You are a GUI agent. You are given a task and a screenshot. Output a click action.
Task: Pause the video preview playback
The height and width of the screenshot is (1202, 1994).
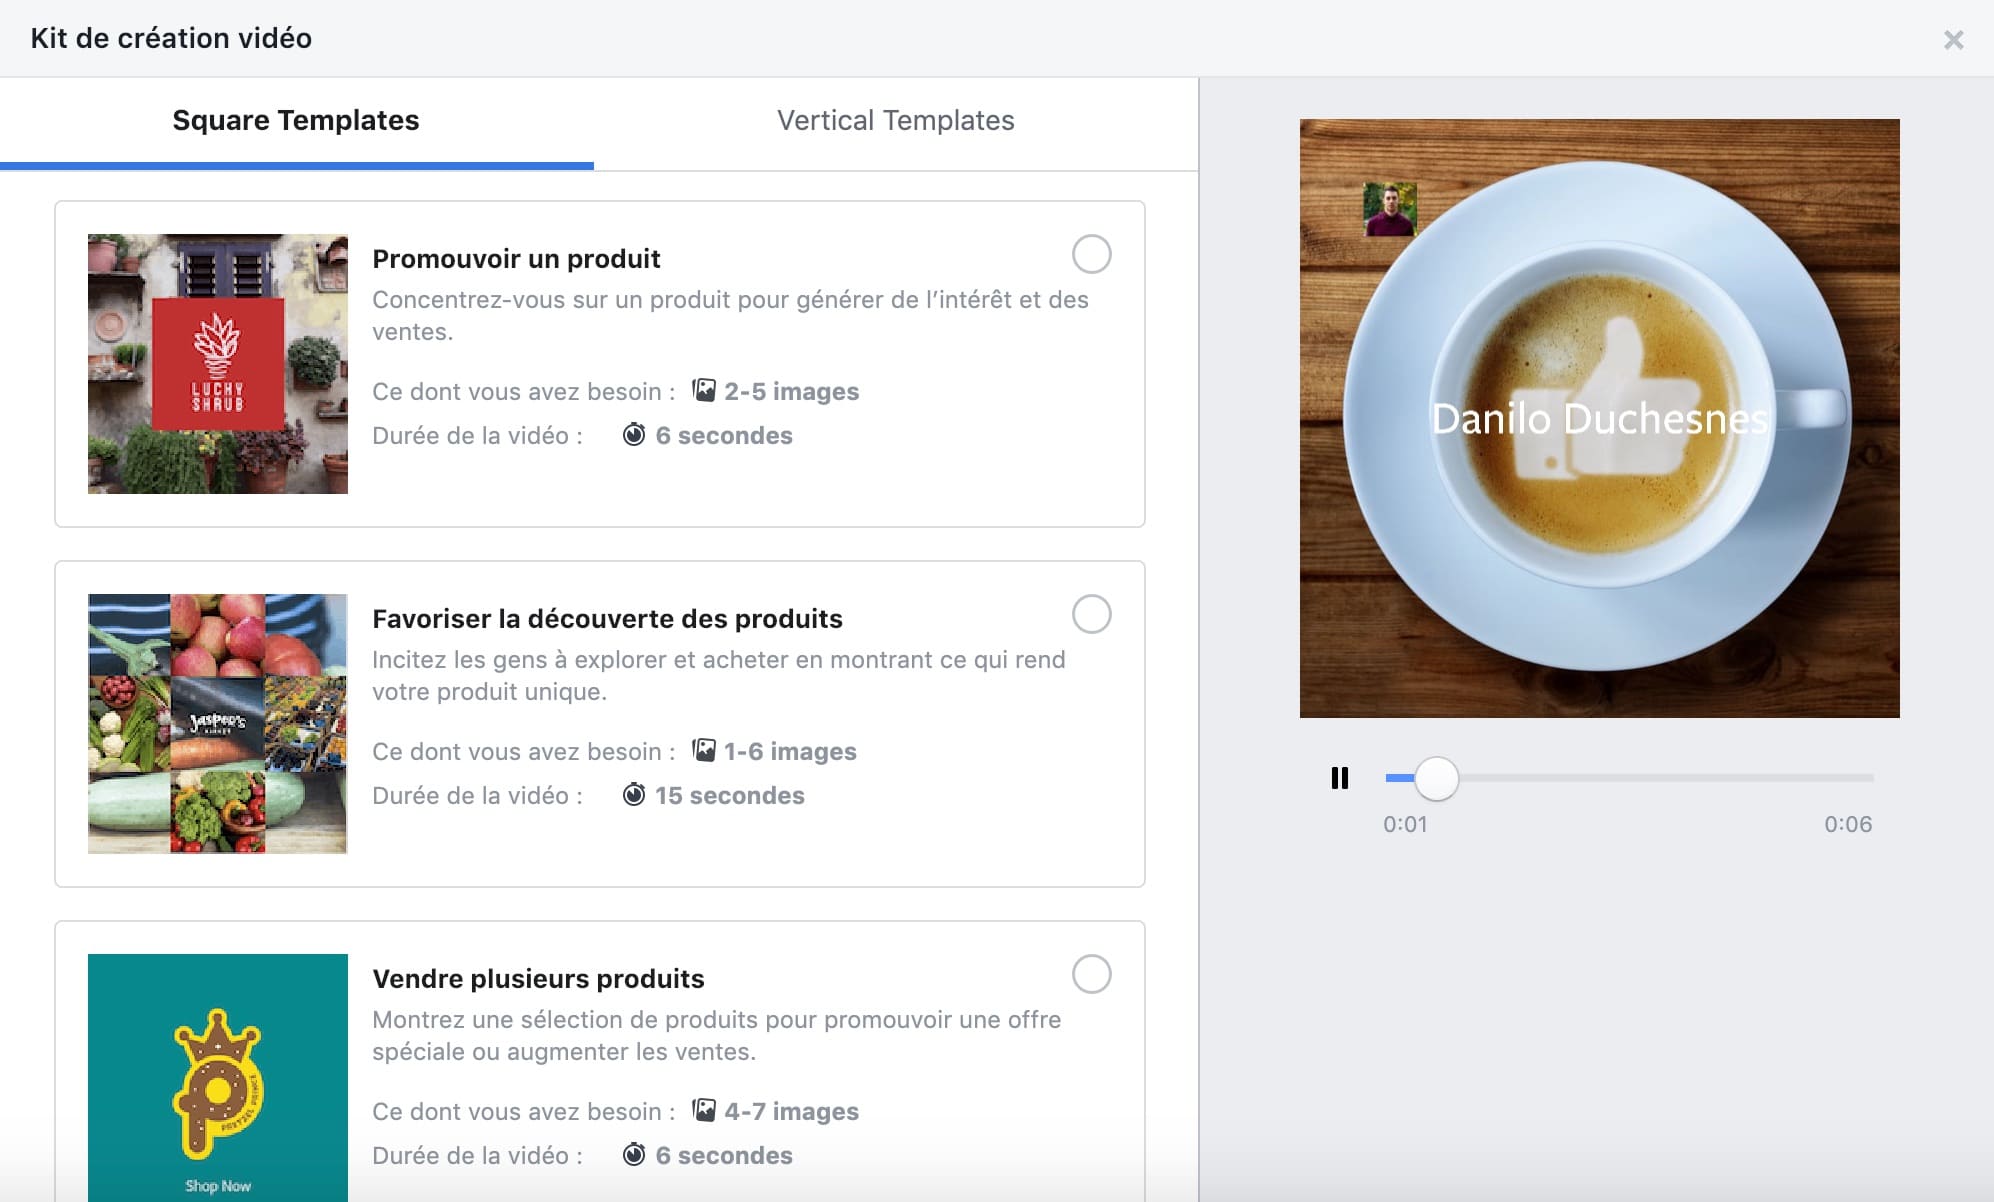tap(1339, 778)
